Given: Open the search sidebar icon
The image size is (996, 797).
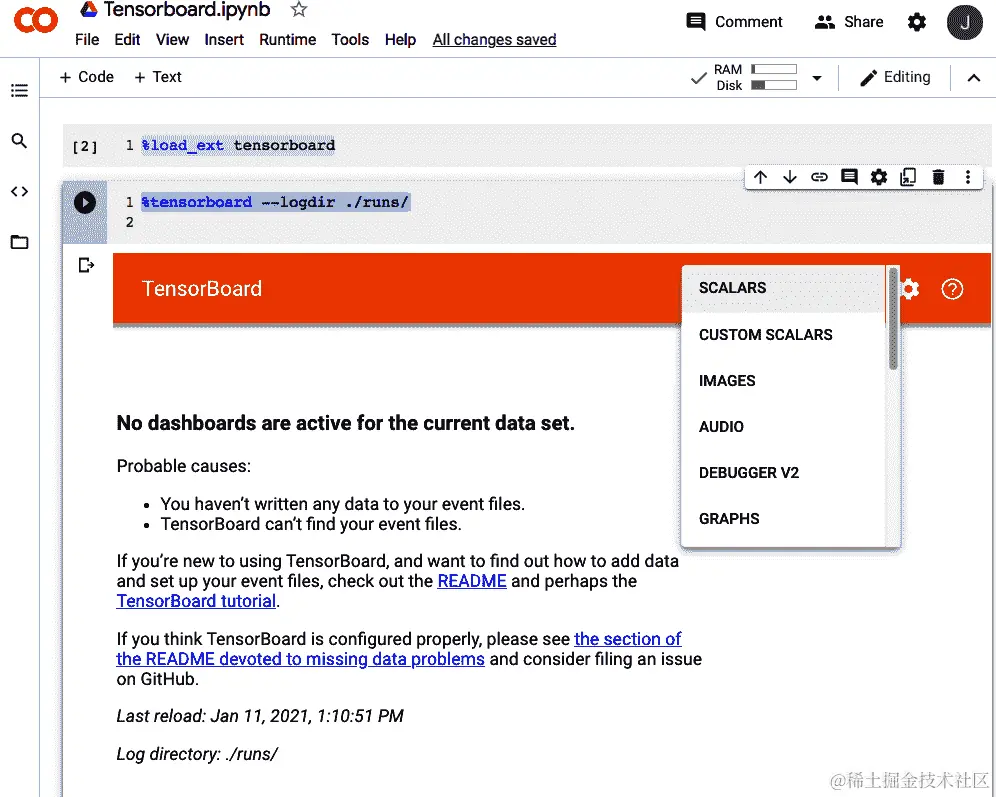Looking at the screenshot, I should [20, 141].
